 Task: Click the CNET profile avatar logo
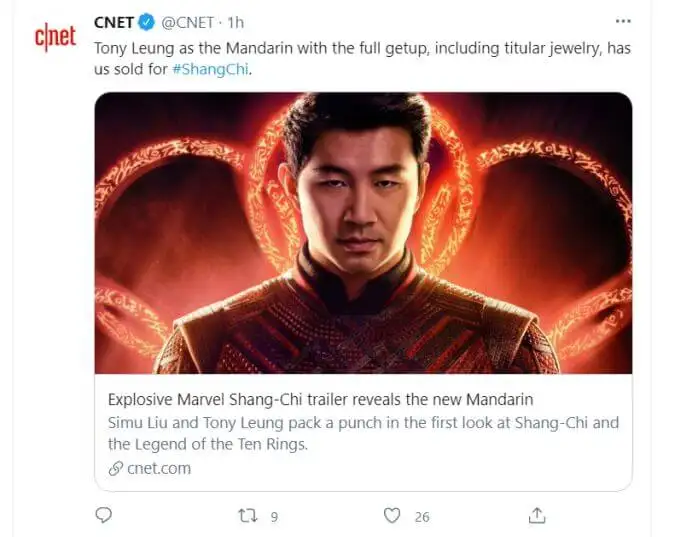(55, 37)
